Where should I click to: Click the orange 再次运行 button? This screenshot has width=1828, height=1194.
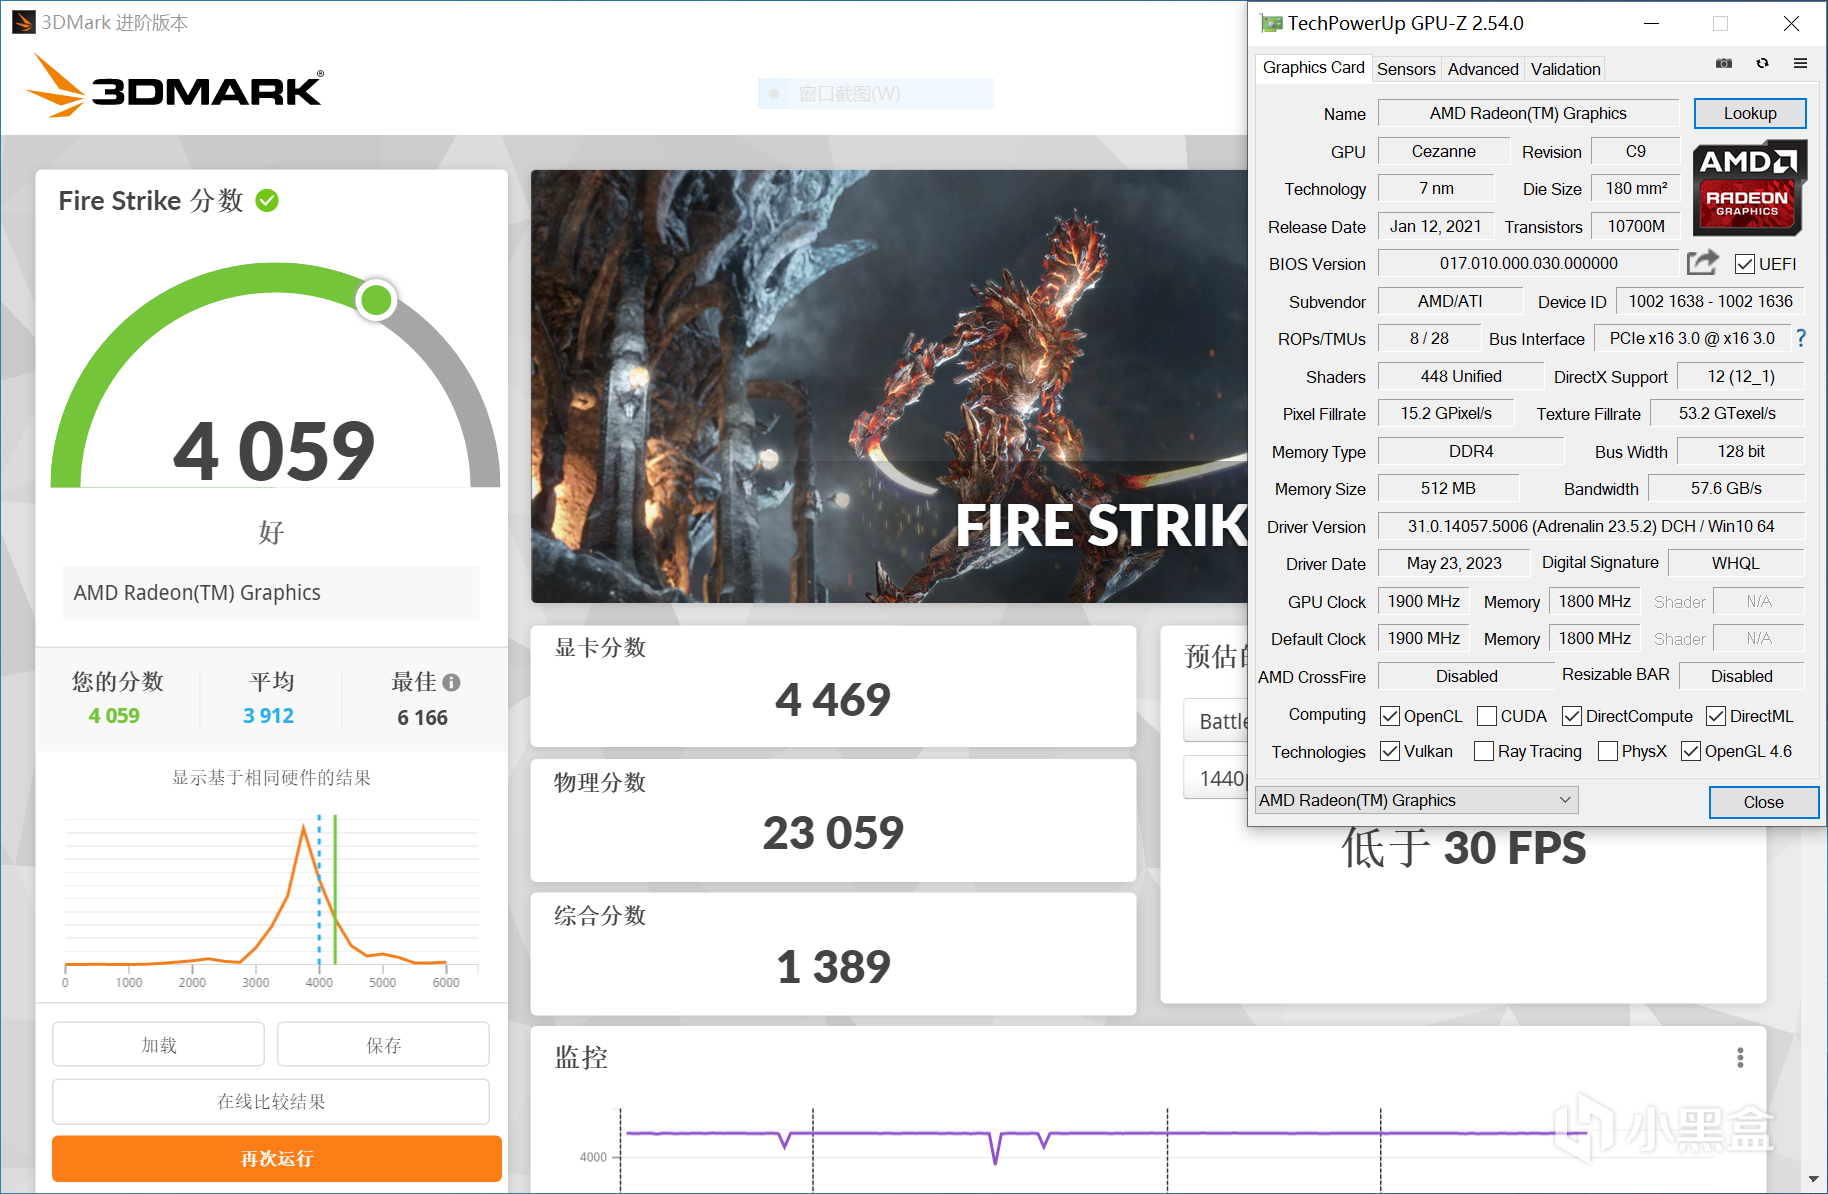[x=277, y=1159]
